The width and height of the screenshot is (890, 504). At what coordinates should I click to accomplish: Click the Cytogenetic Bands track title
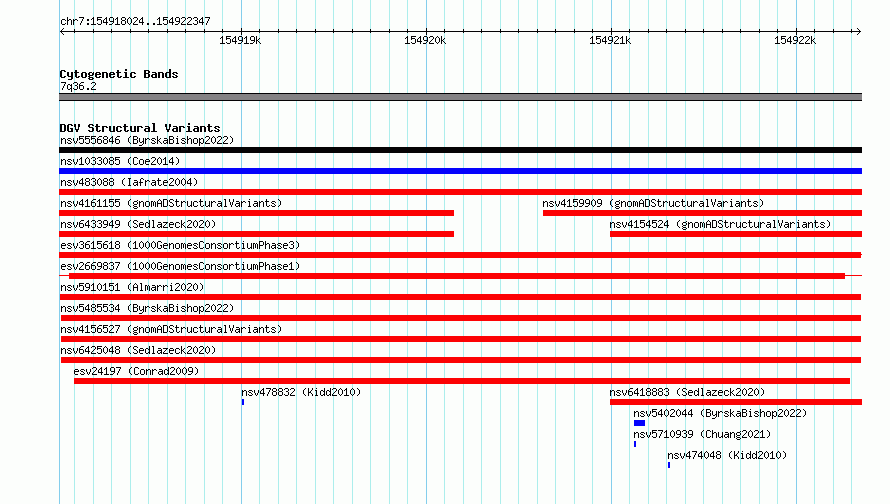tap(119, 74)
